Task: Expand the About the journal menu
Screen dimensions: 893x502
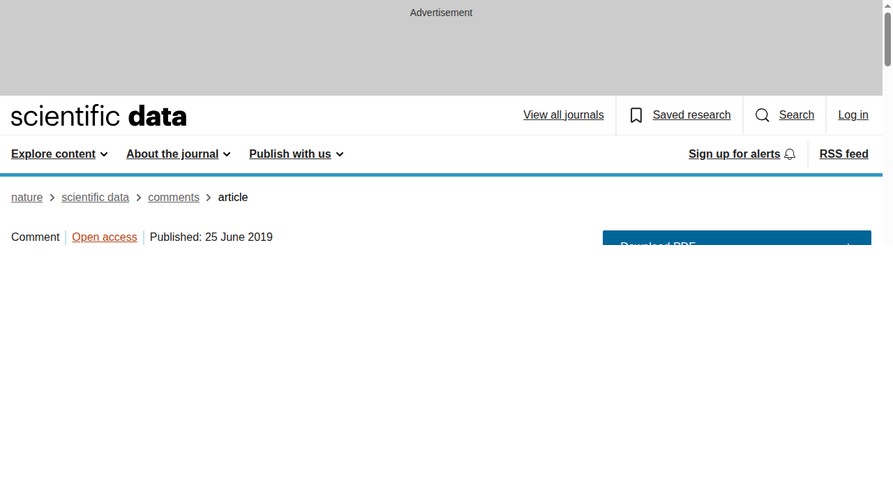Action: [x=178, y=154]
